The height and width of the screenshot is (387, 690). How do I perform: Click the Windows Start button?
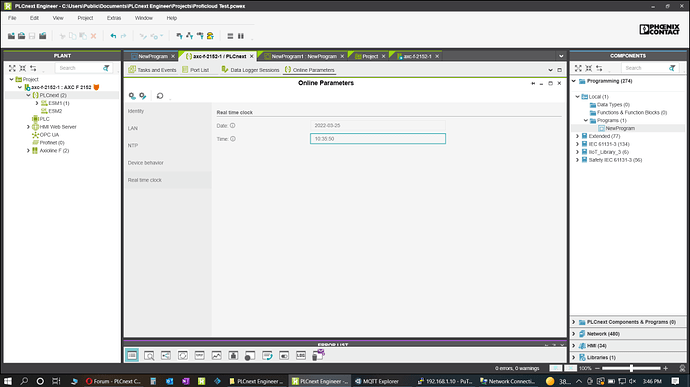click(8, 381)
